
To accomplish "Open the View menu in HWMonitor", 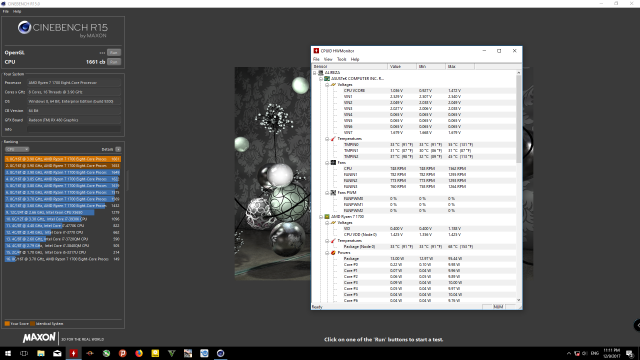I will [x=328, y=59].
